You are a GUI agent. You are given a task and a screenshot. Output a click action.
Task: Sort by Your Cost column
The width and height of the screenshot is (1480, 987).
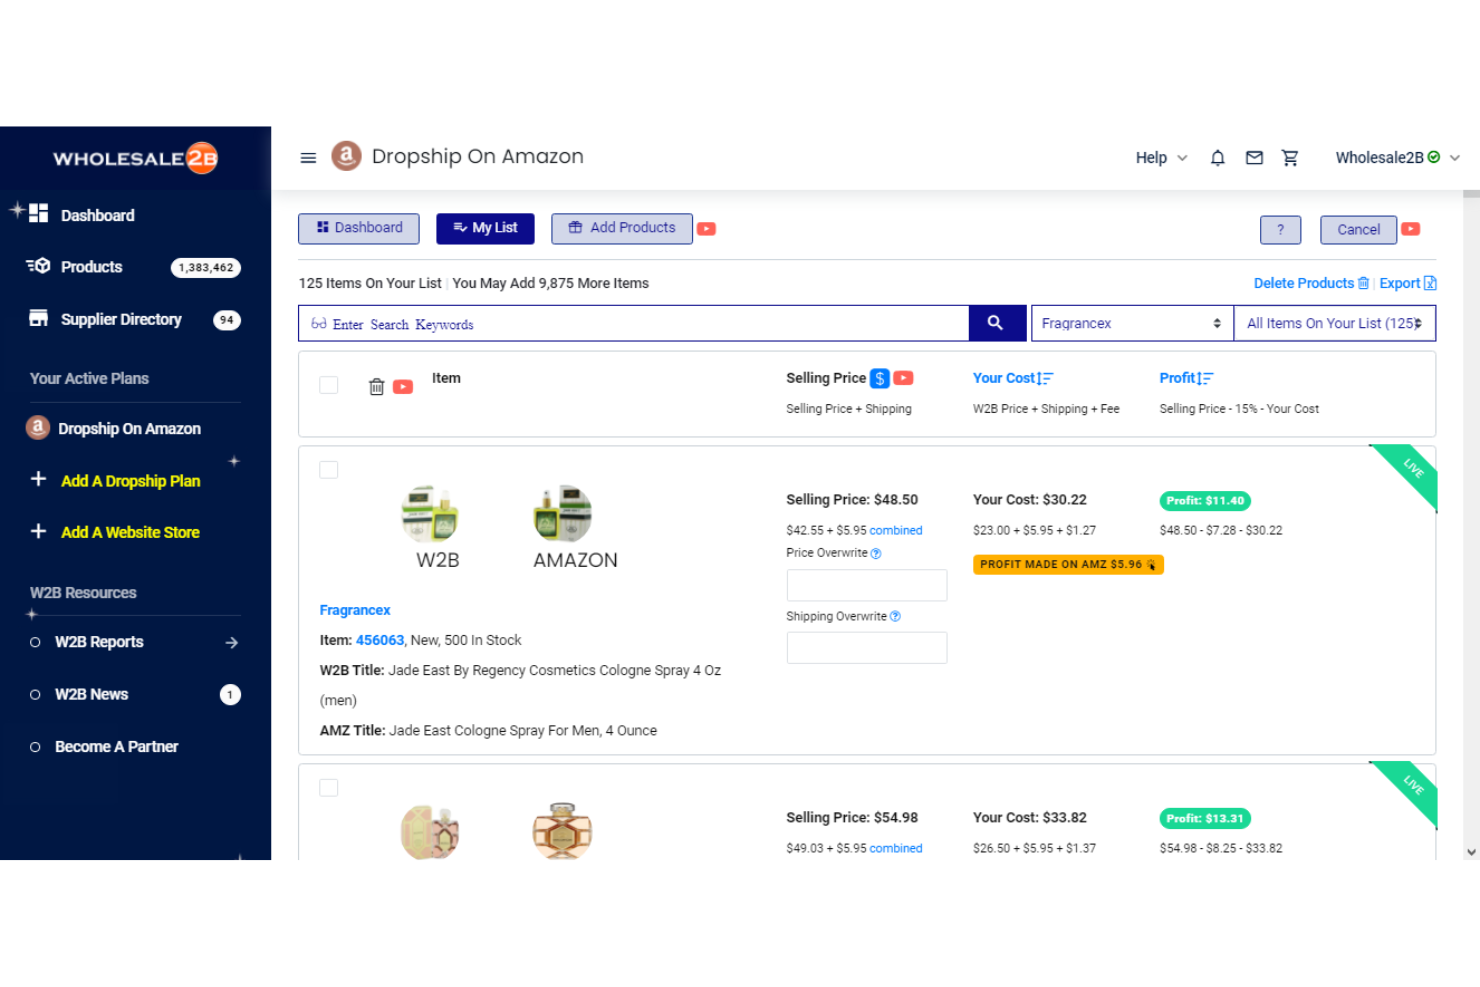click(x=1013, y=378)
